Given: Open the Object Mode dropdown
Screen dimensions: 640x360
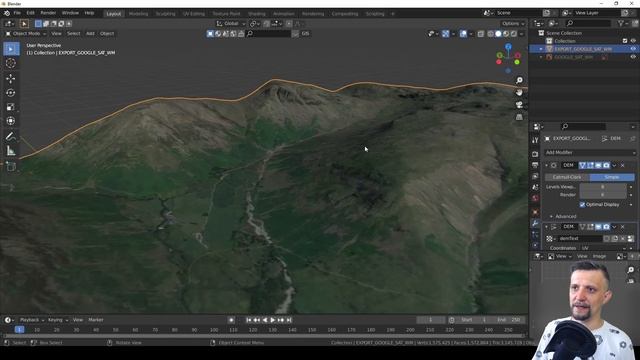Looking at the screenshot, I should [x=26, y=33].
